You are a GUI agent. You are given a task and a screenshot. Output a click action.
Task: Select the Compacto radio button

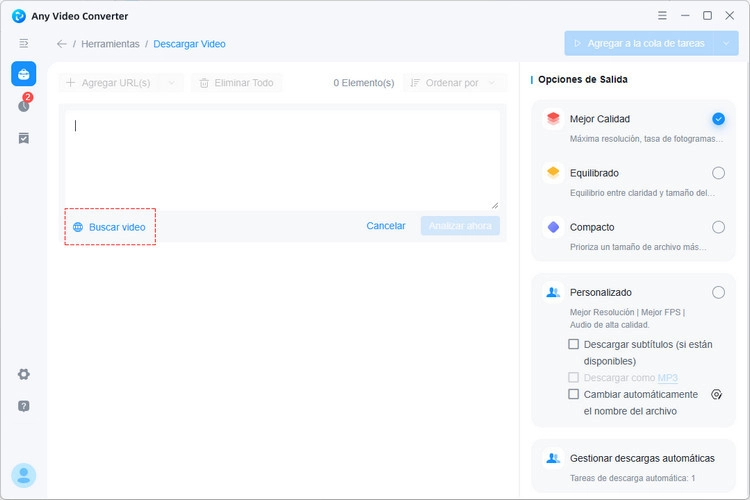(x=718, y=227)
